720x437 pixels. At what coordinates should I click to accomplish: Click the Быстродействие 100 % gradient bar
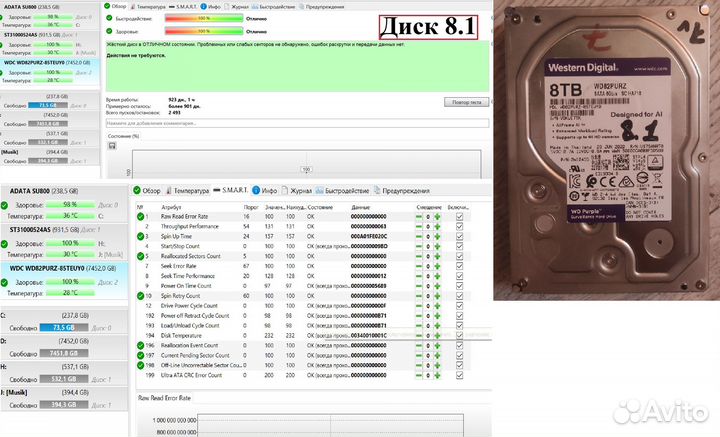204,18
